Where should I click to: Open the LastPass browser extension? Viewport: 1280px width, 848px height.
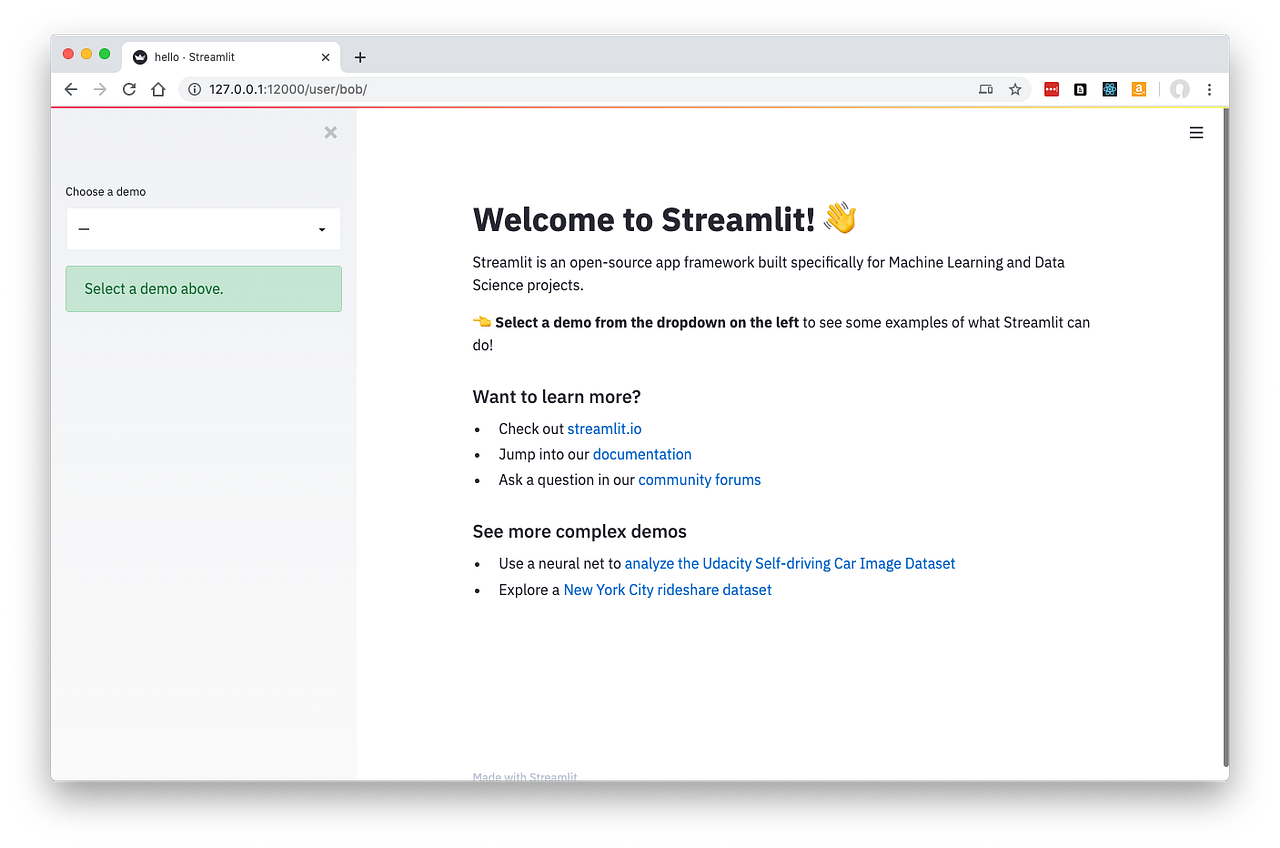click(x=1051, y=89)
